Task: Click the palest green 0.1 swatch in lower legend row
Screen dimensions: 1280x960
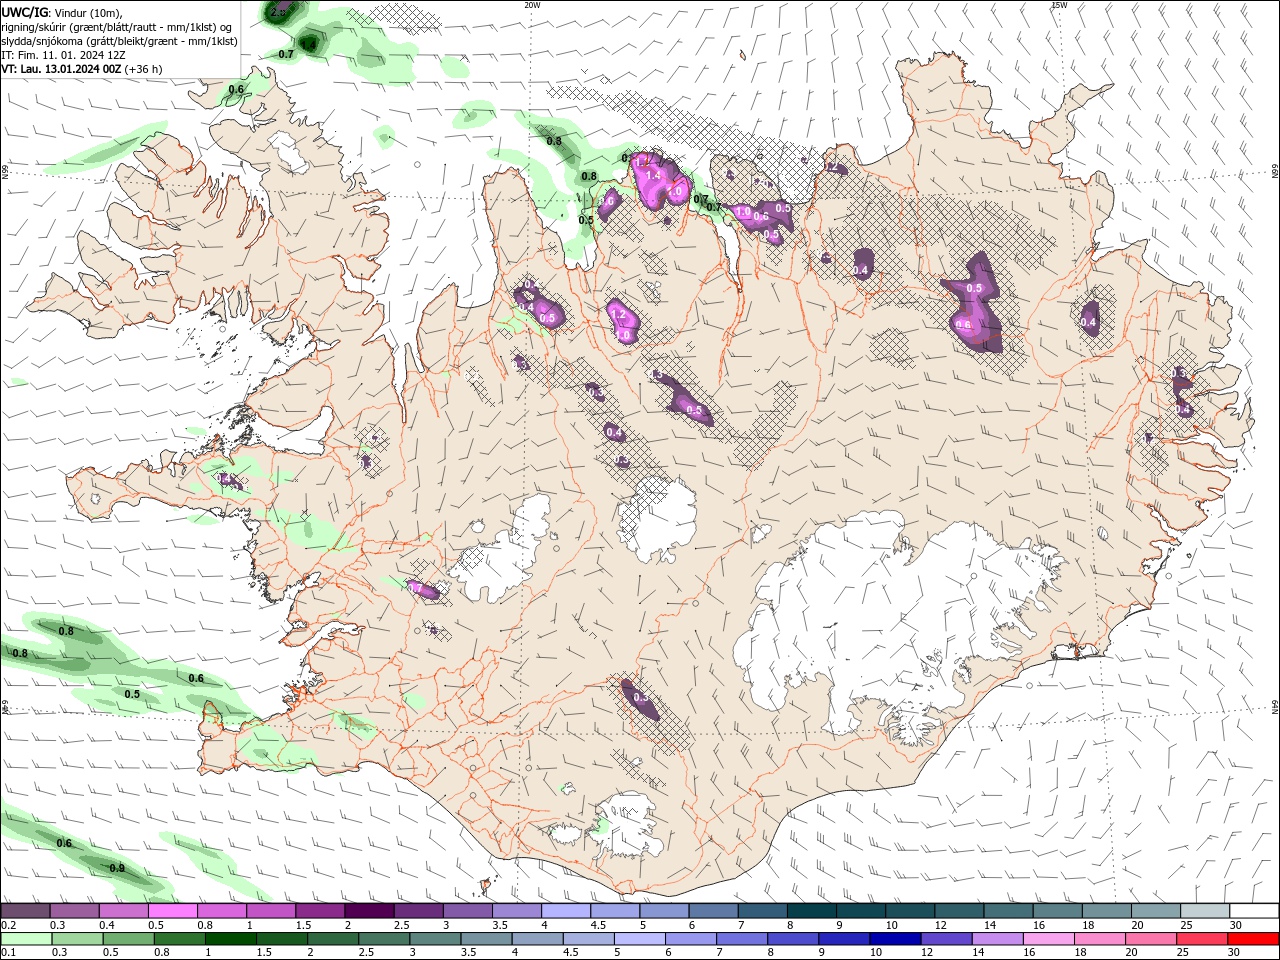Action: pos(26,939)
